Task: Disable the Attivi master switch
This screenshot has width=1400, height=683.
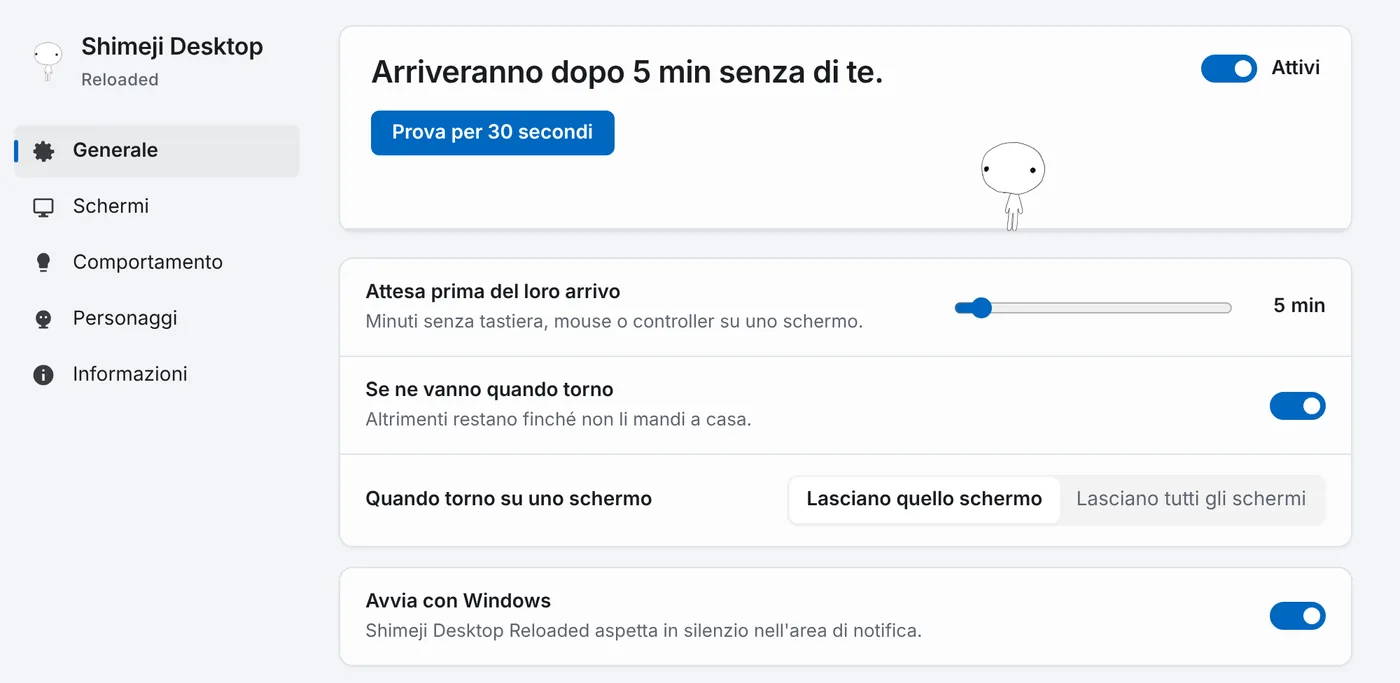Action: click(x=1229, y=68)
